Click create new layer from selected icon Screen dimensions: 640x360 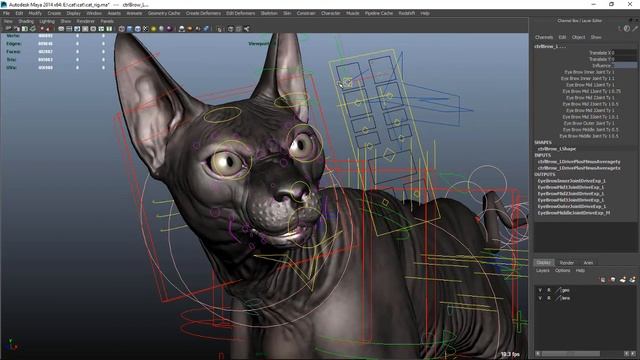(632, 280)
